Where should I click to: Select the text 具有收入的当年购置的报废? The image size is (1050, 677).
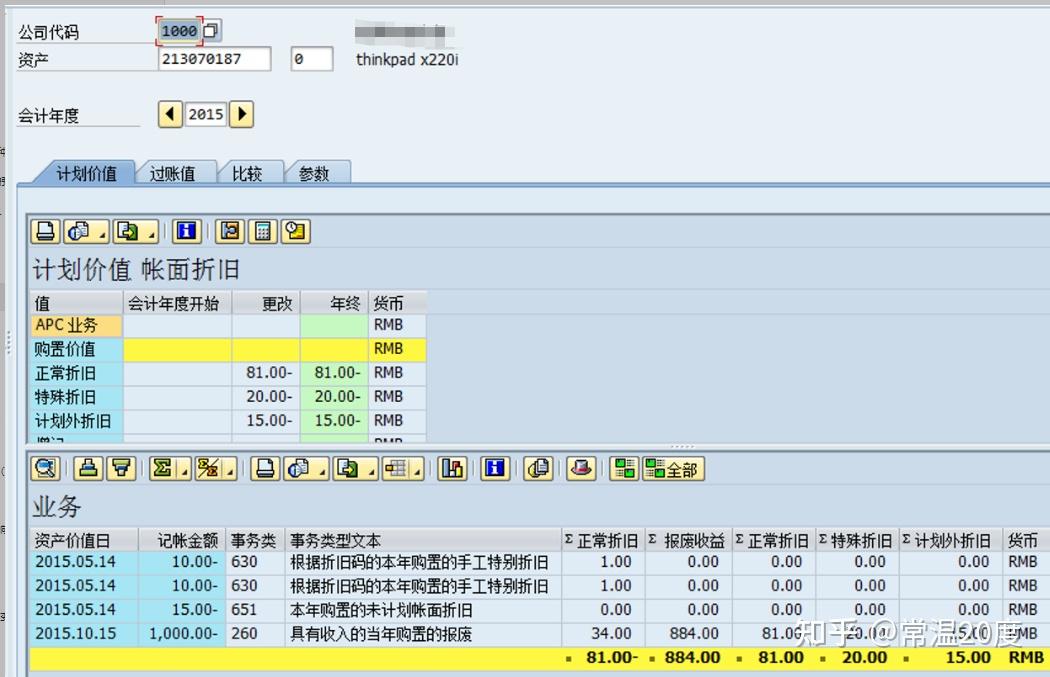381,633
